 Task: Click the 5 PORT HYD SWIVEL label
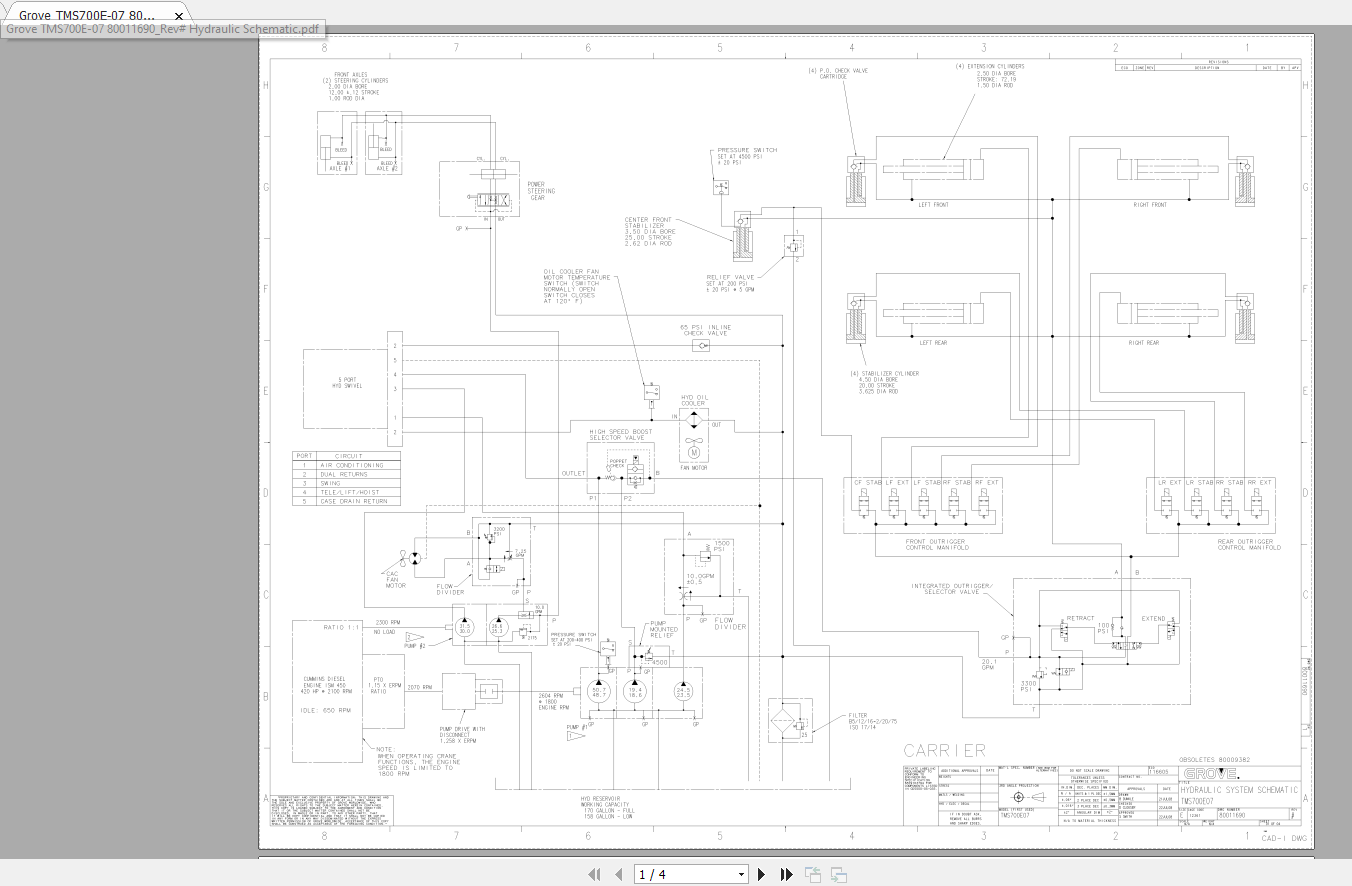(x=347, y=382)
